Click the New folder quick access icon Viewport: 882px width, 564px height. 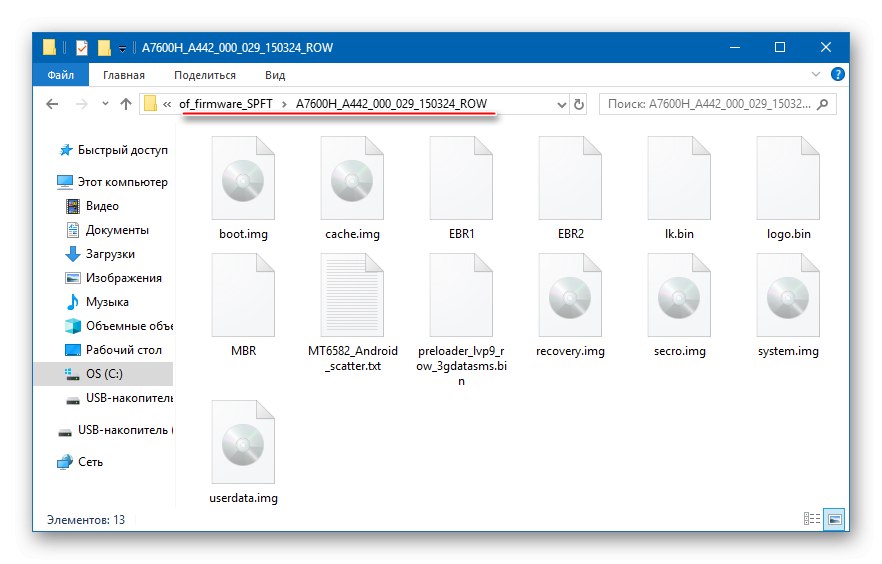(x=104, y=48)
